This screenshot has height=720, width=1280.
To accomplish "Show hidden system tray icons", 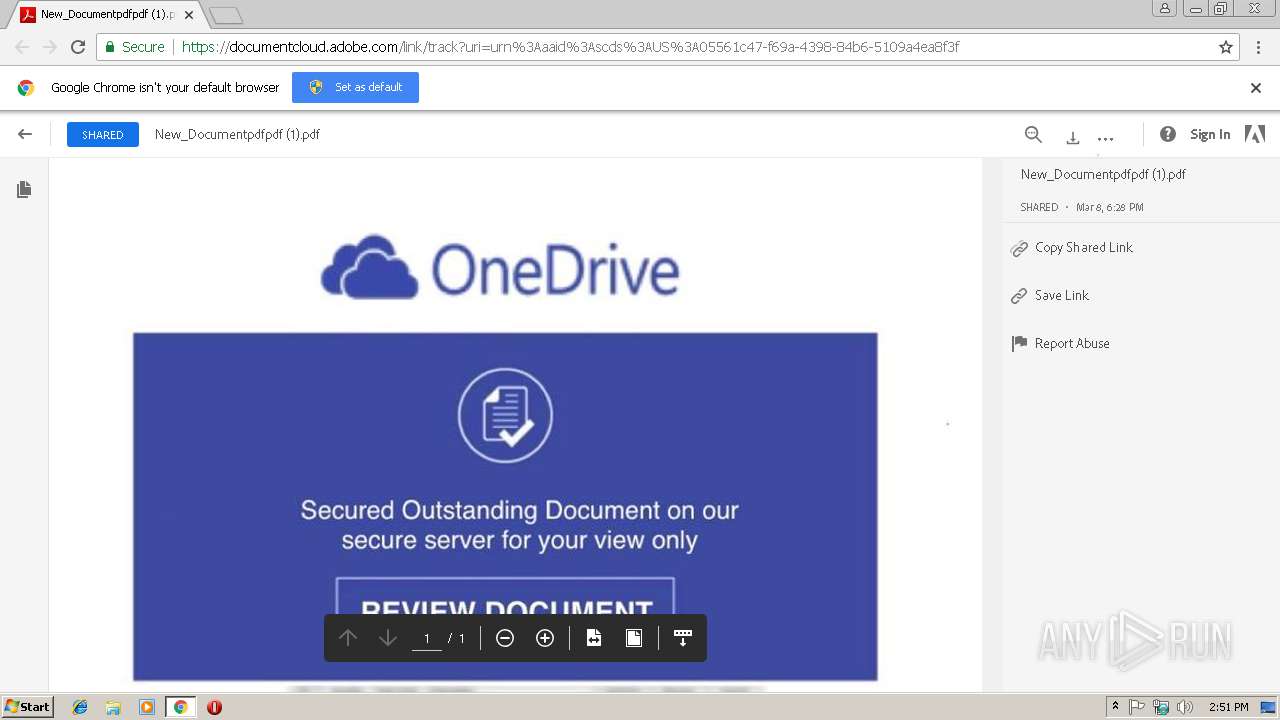I will coord(1115,707).
